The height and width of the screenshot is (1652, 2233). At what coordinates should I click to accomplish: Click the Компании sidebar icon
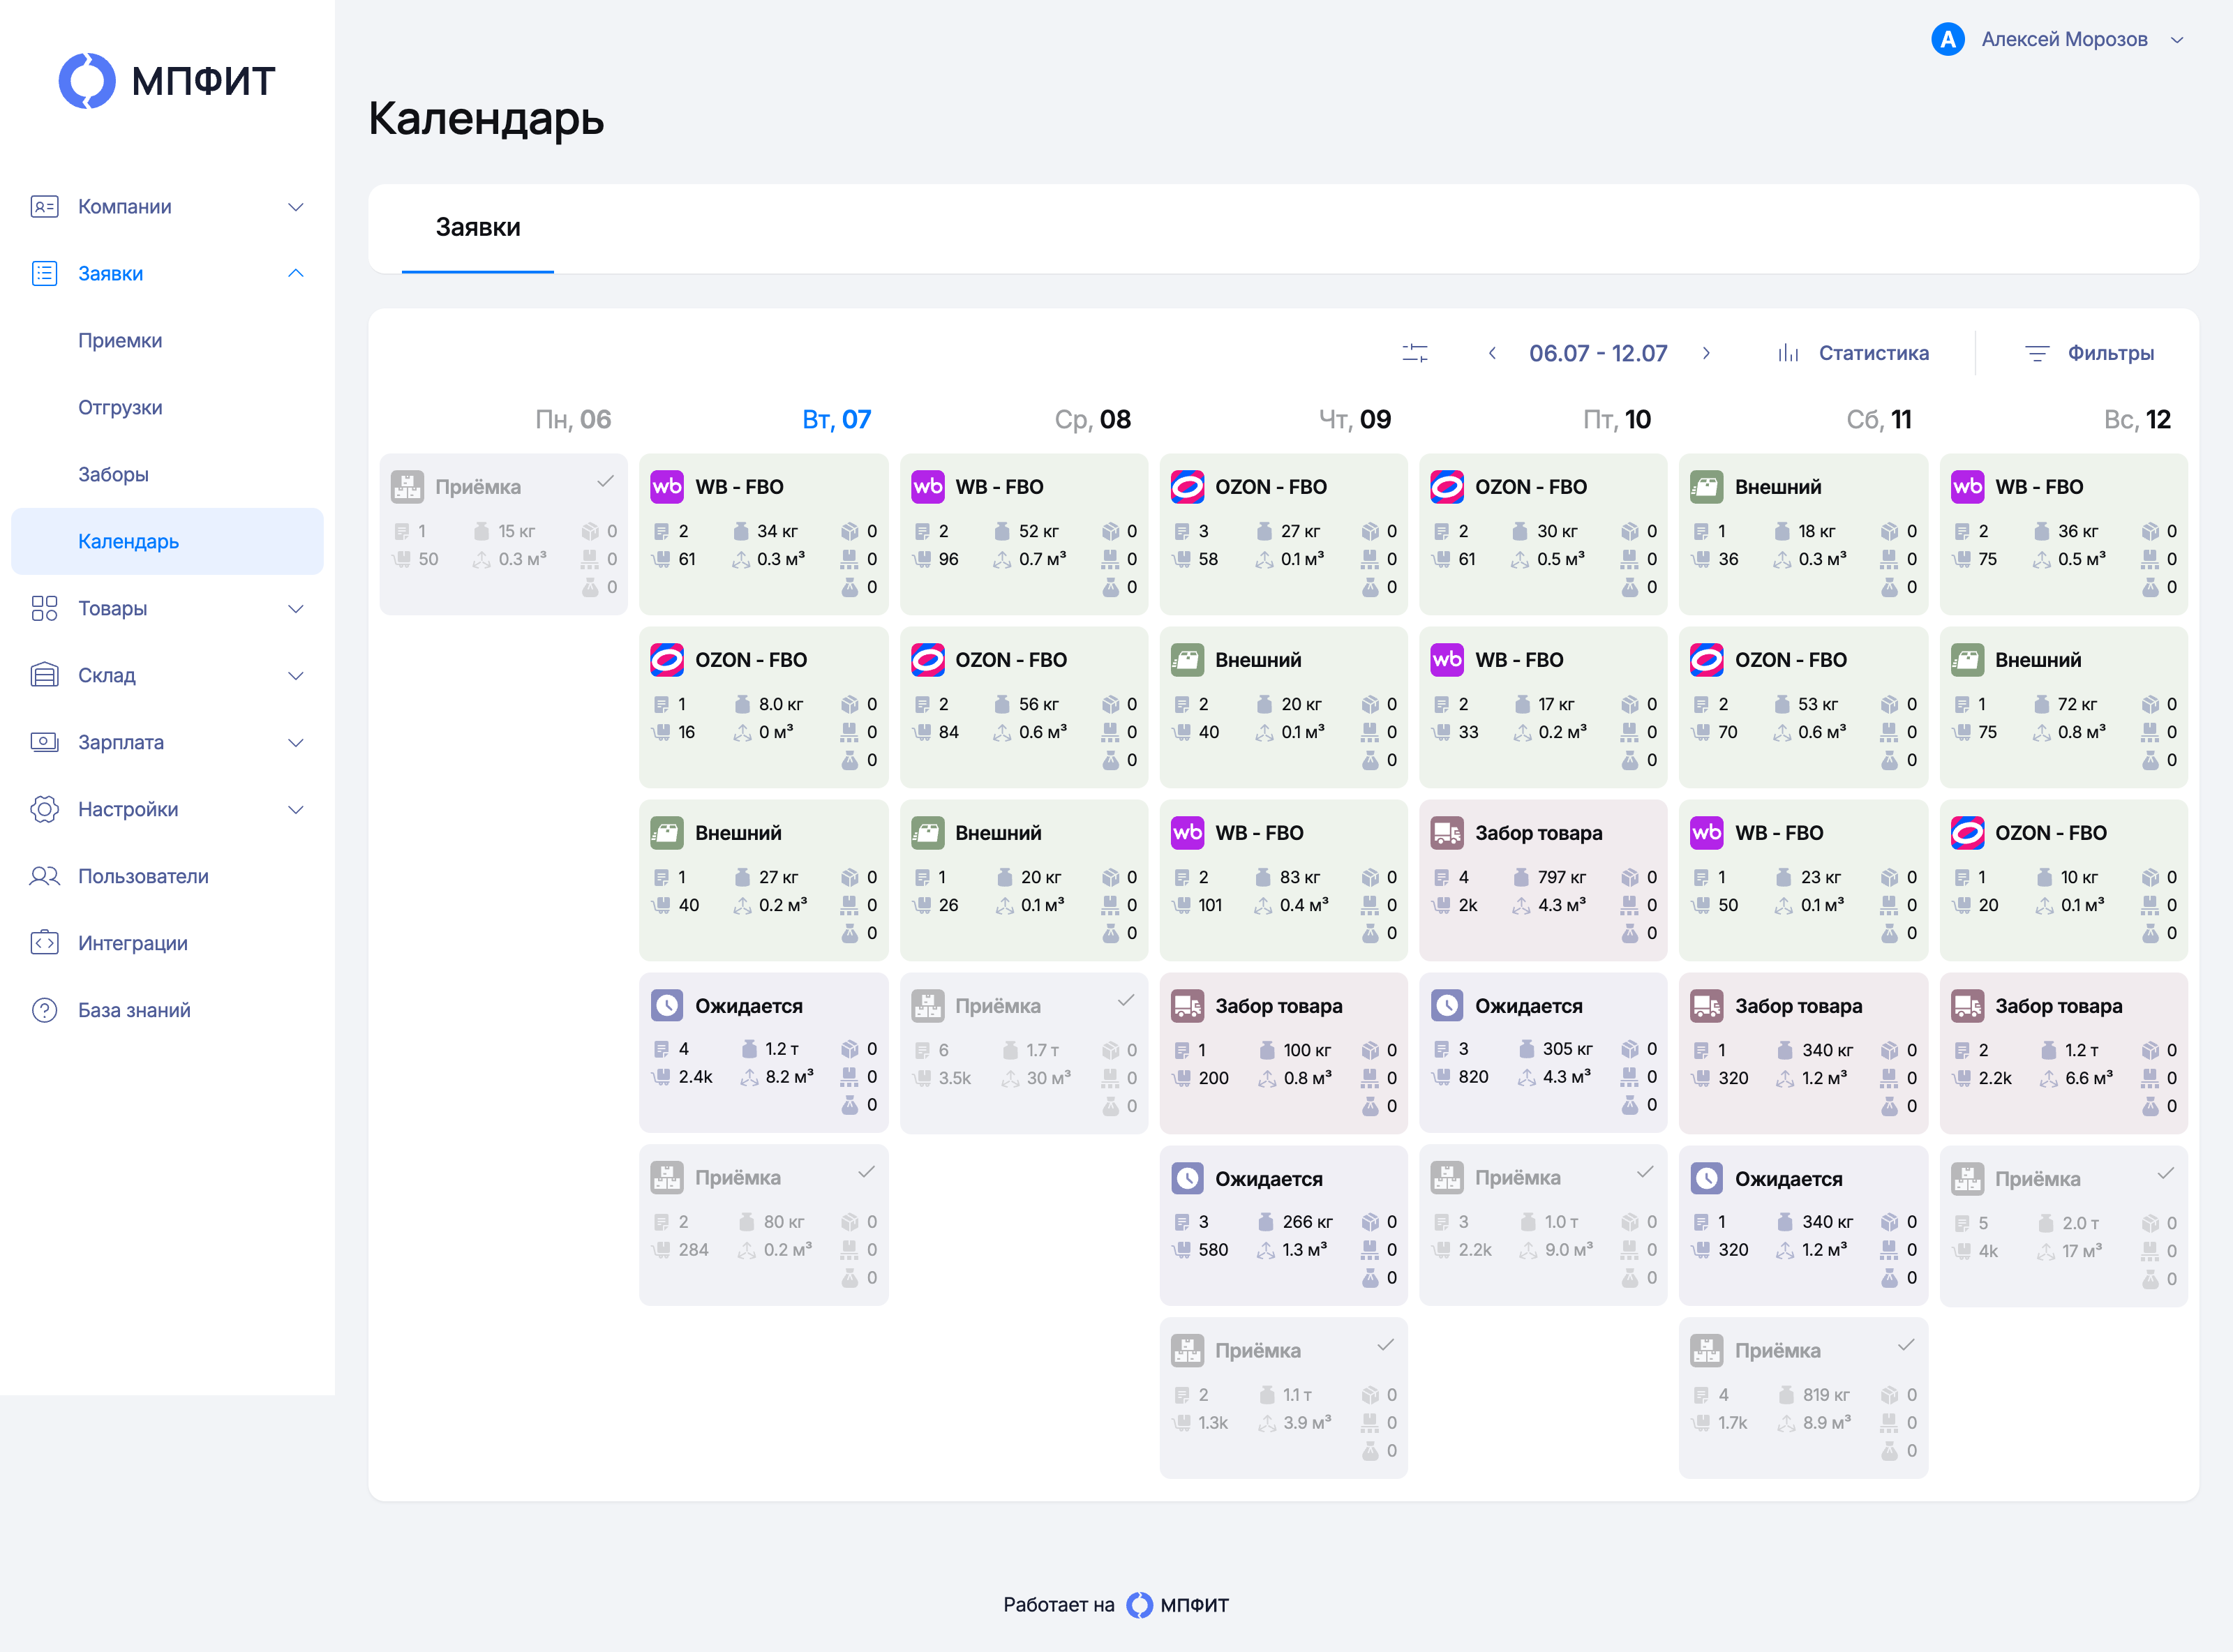pyautogui.click(x=44, y=207)
